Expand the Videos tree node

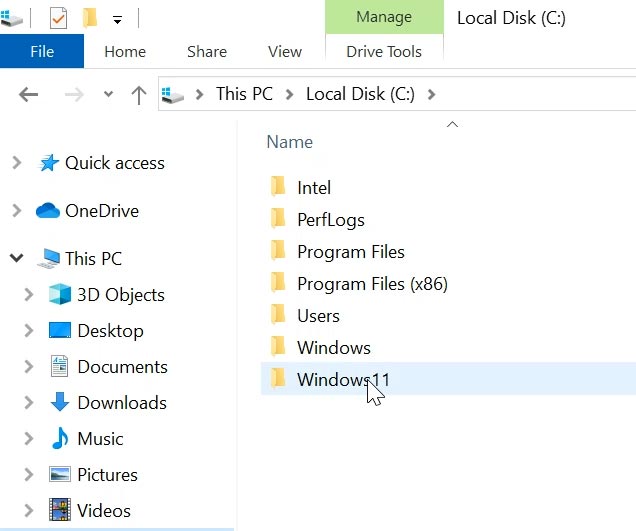28,510
